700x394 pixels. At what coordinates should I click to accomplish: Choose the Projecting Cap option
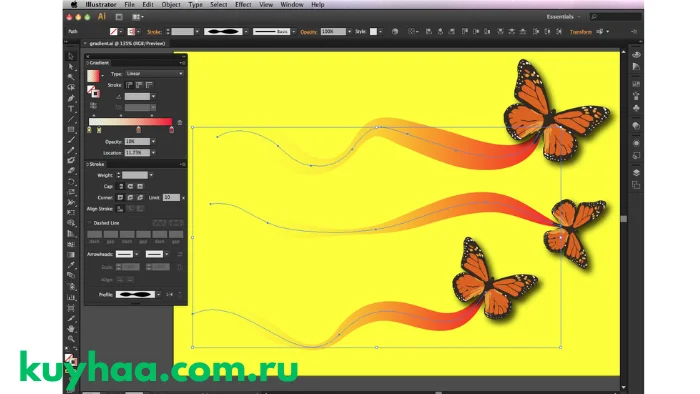(x=140, y=187)
